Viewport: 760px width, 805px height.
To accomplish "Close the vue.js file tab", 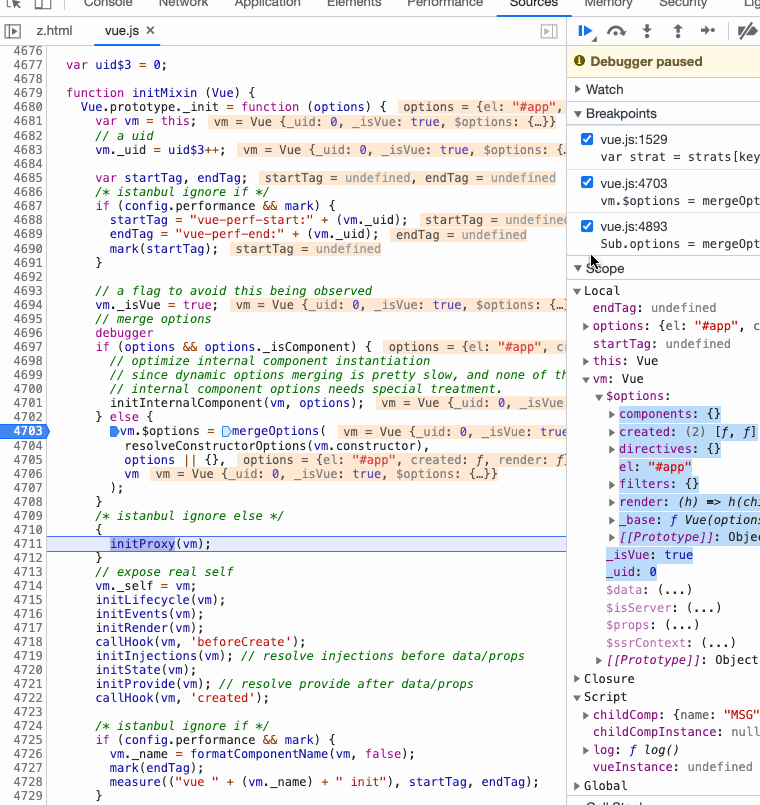I will coord(150,30).
